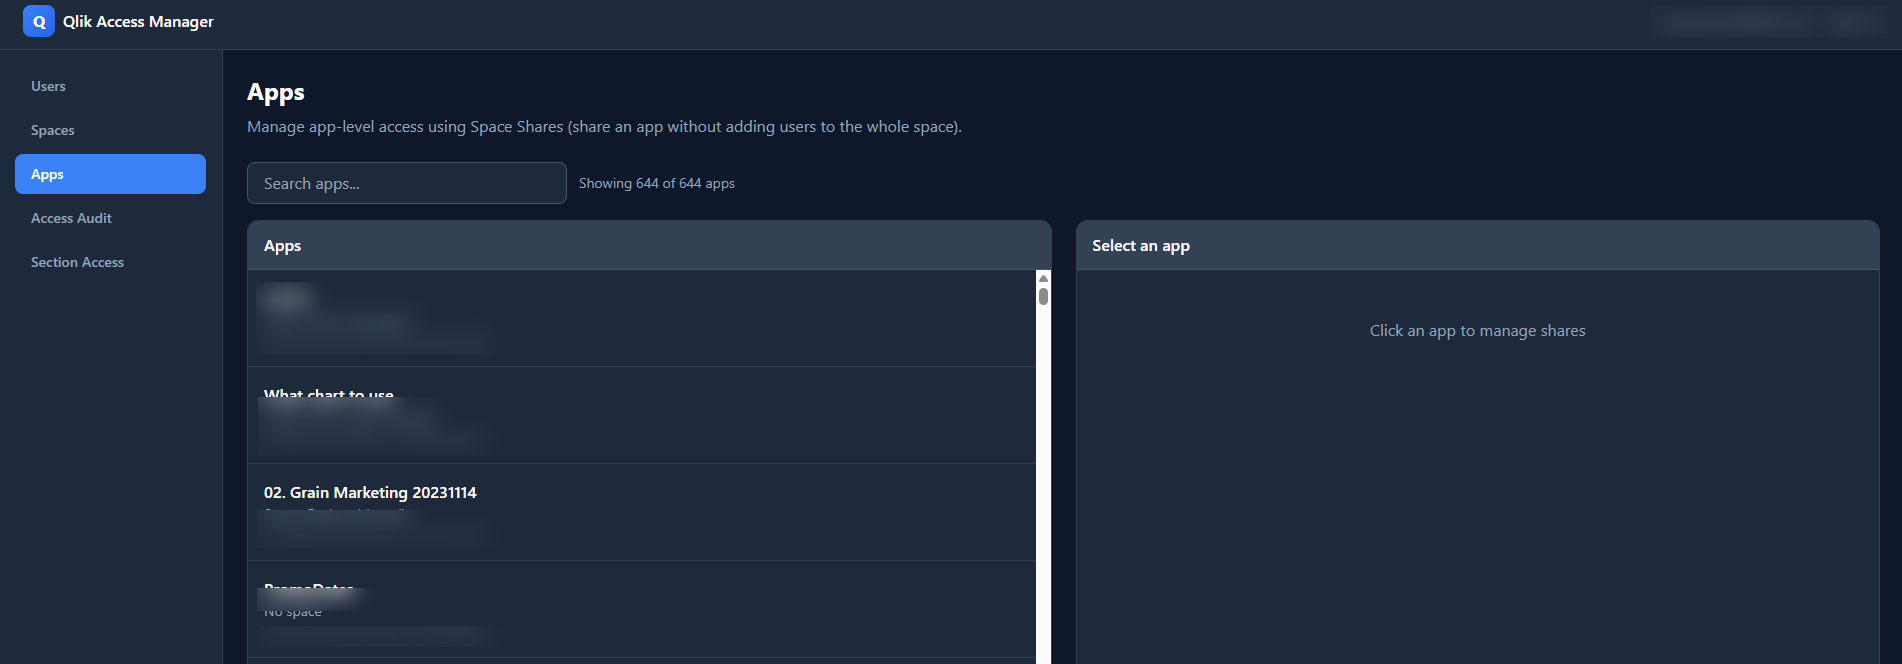Select the topmost app entry in the list
This screenshot has width=1902, height=664.
[x=640, y=318]
